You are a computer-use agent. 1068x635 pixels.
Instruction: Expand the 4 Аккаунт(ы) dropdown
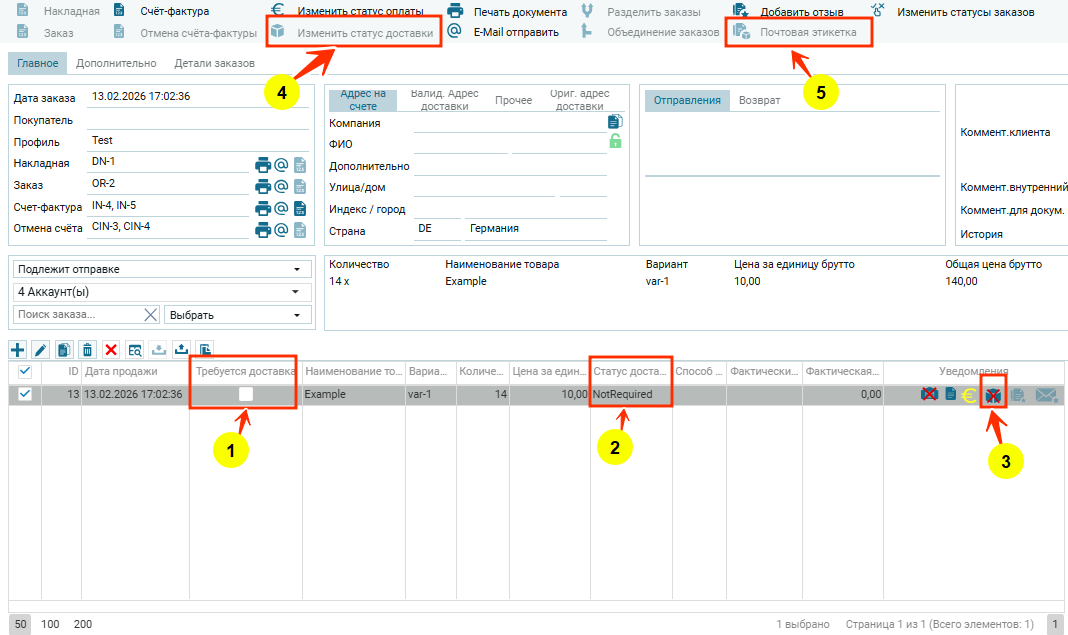(x=160, y=292)
